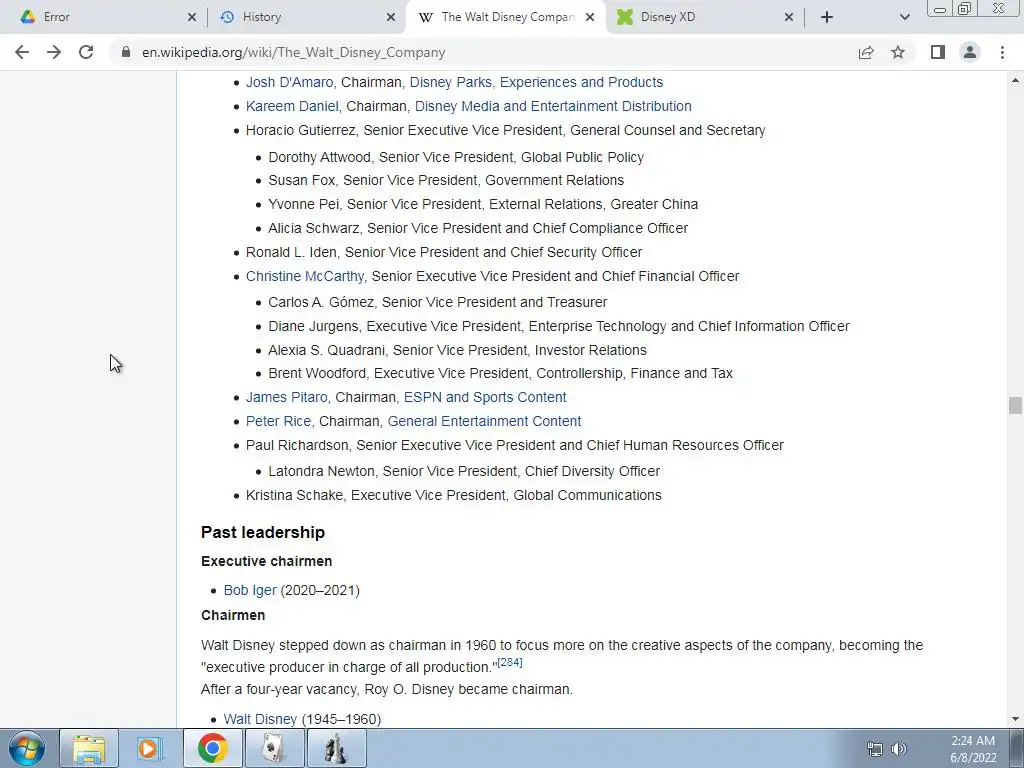Open the Windows Start menu

click(x=27, y=748)
